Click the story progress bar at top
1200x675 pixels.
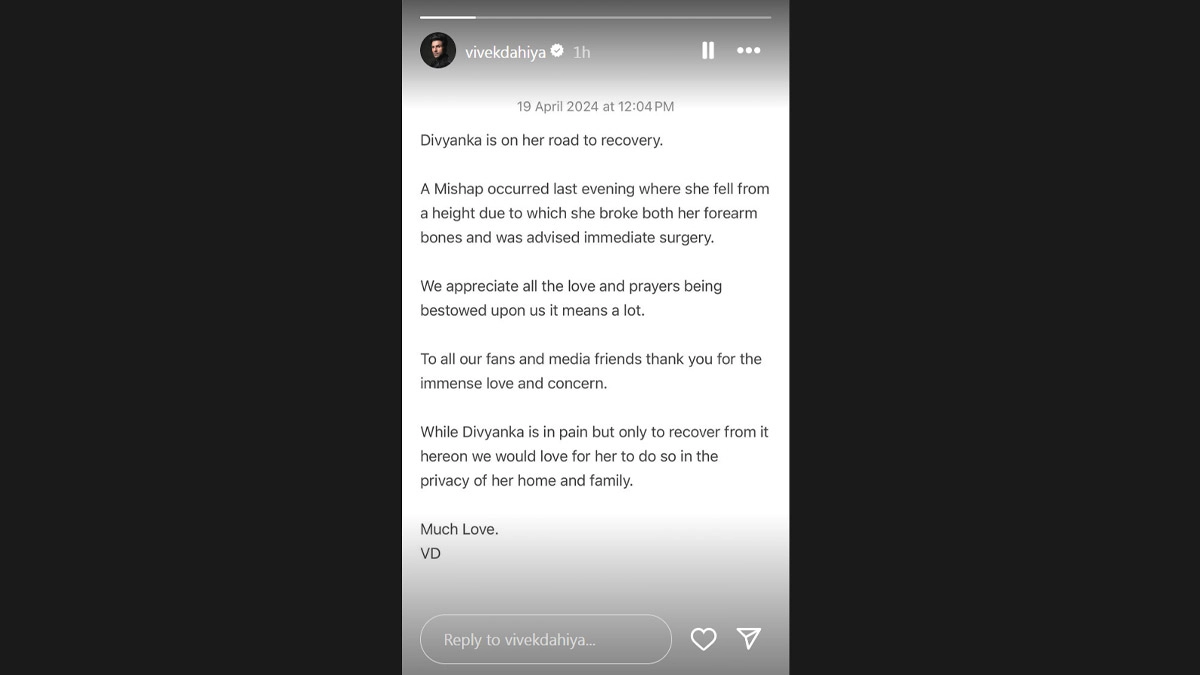595,17
